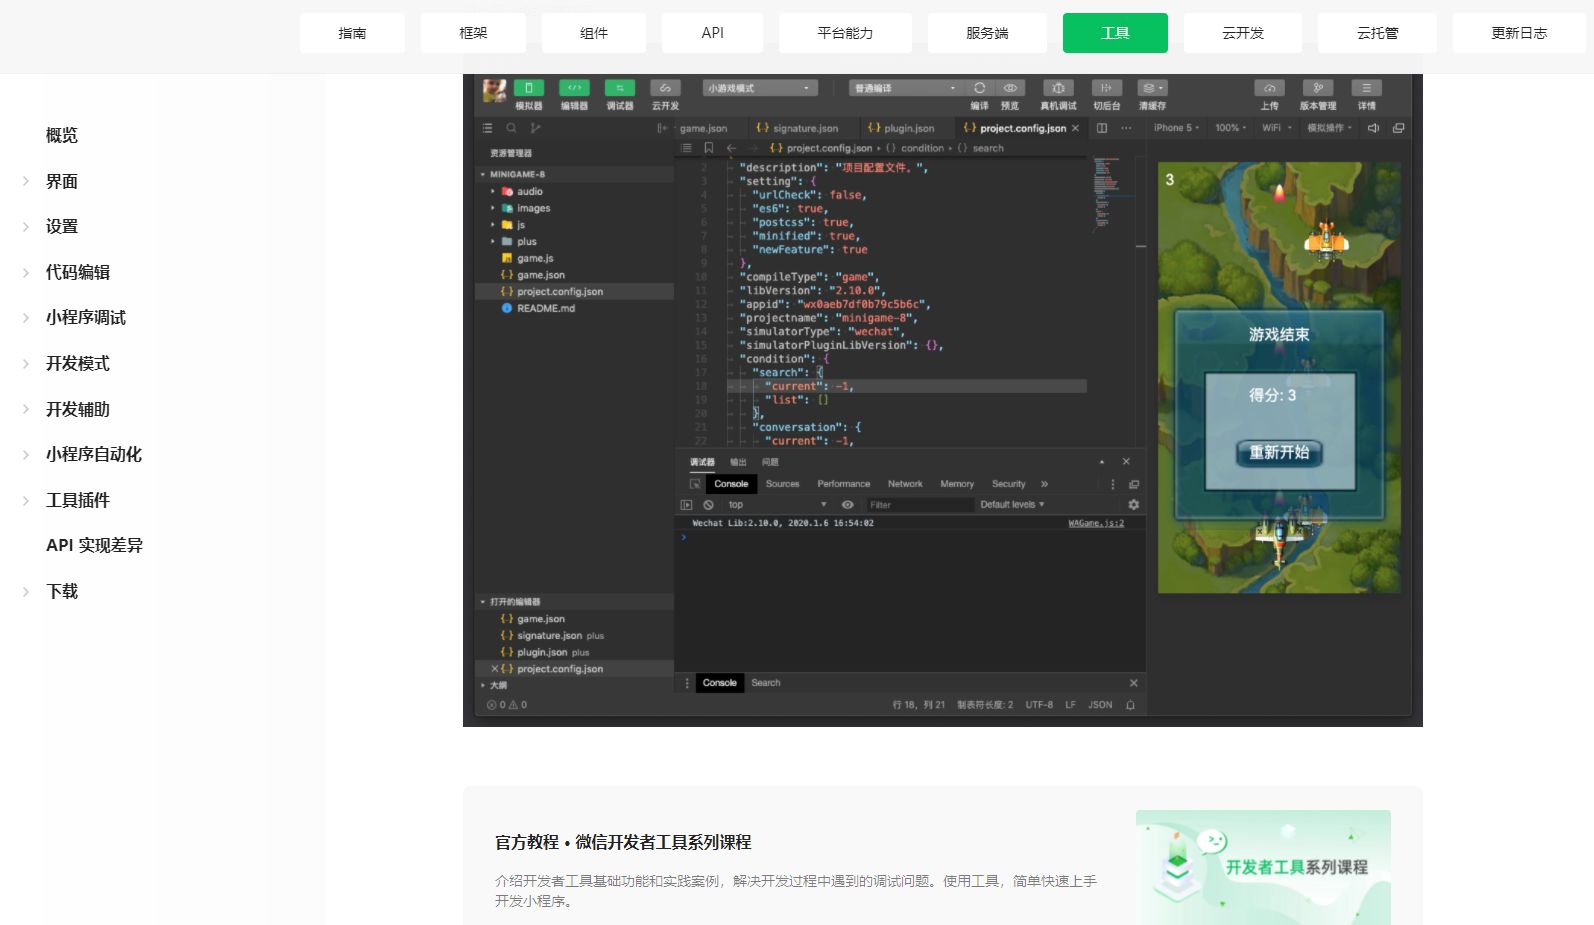Click the user avatar in IDE toolbar
Viewport: 1594px width, 925px height.
pos(494,91)
